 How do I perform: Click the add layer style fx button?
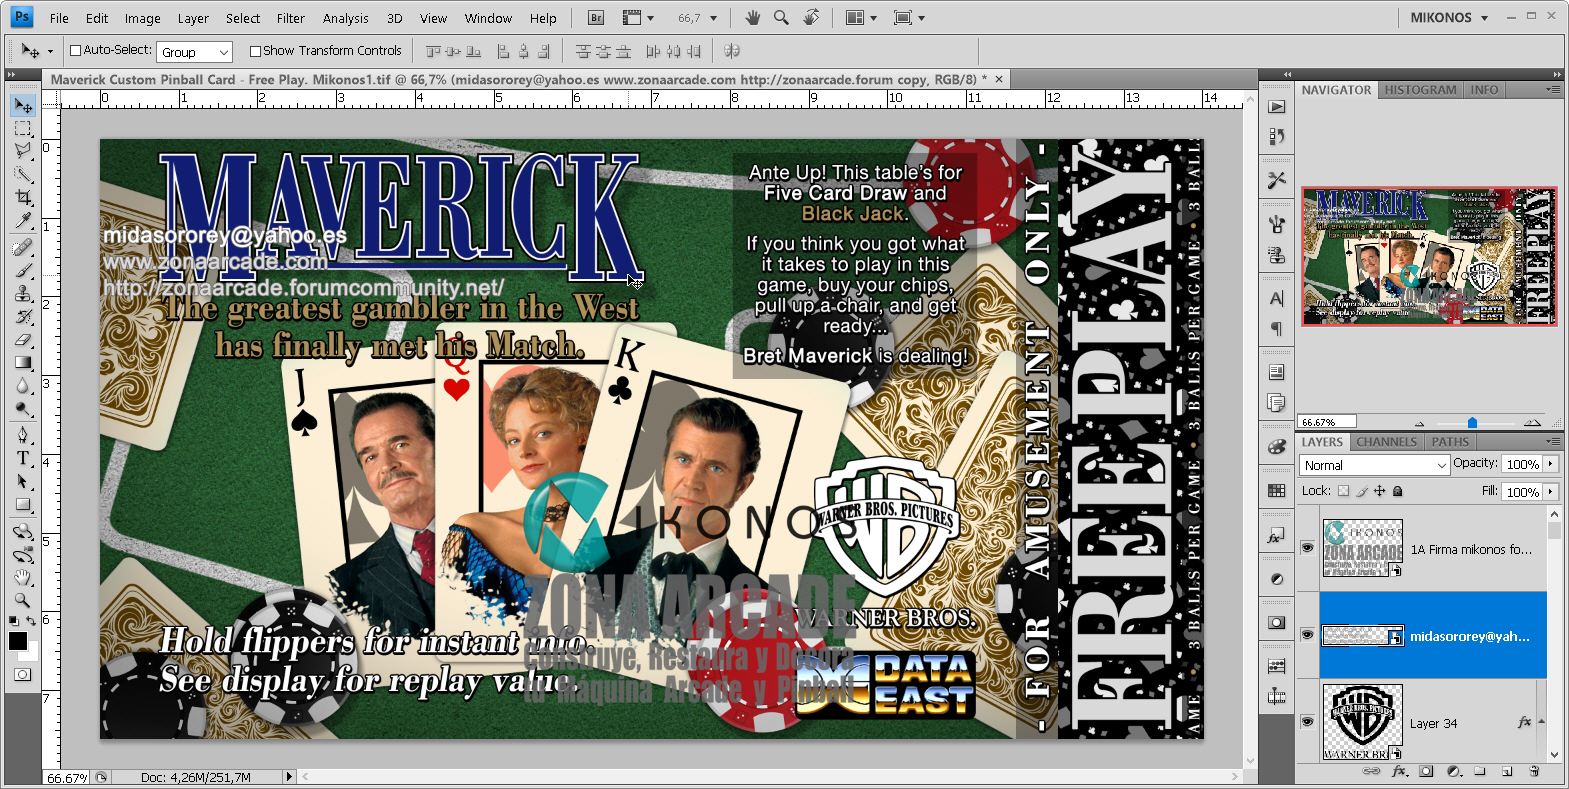pos(1399,771)
